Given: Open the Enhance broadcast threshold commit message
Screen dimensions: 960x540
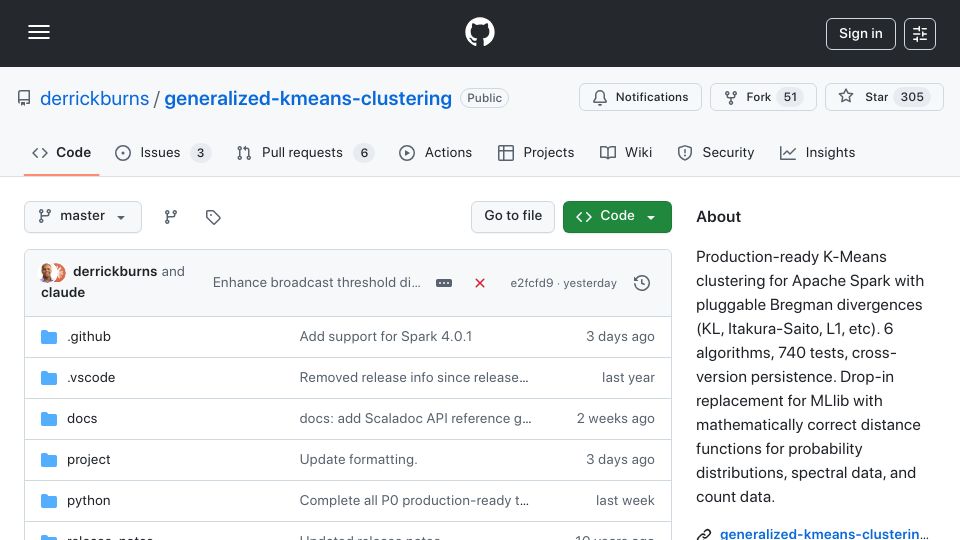Looking at the screenshot, I should 317,282.
